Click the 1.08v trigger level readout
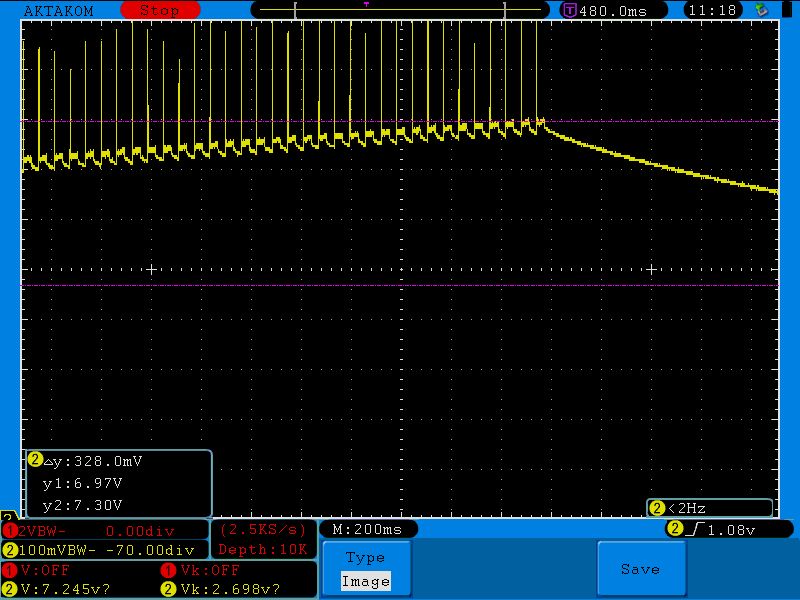 731,530
